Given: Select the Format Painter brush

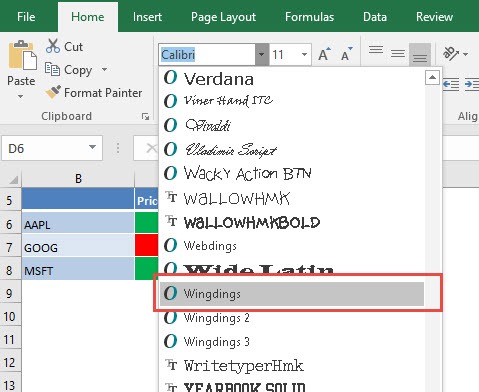Looking at the screenshot, I should click(x=53, y=92).
